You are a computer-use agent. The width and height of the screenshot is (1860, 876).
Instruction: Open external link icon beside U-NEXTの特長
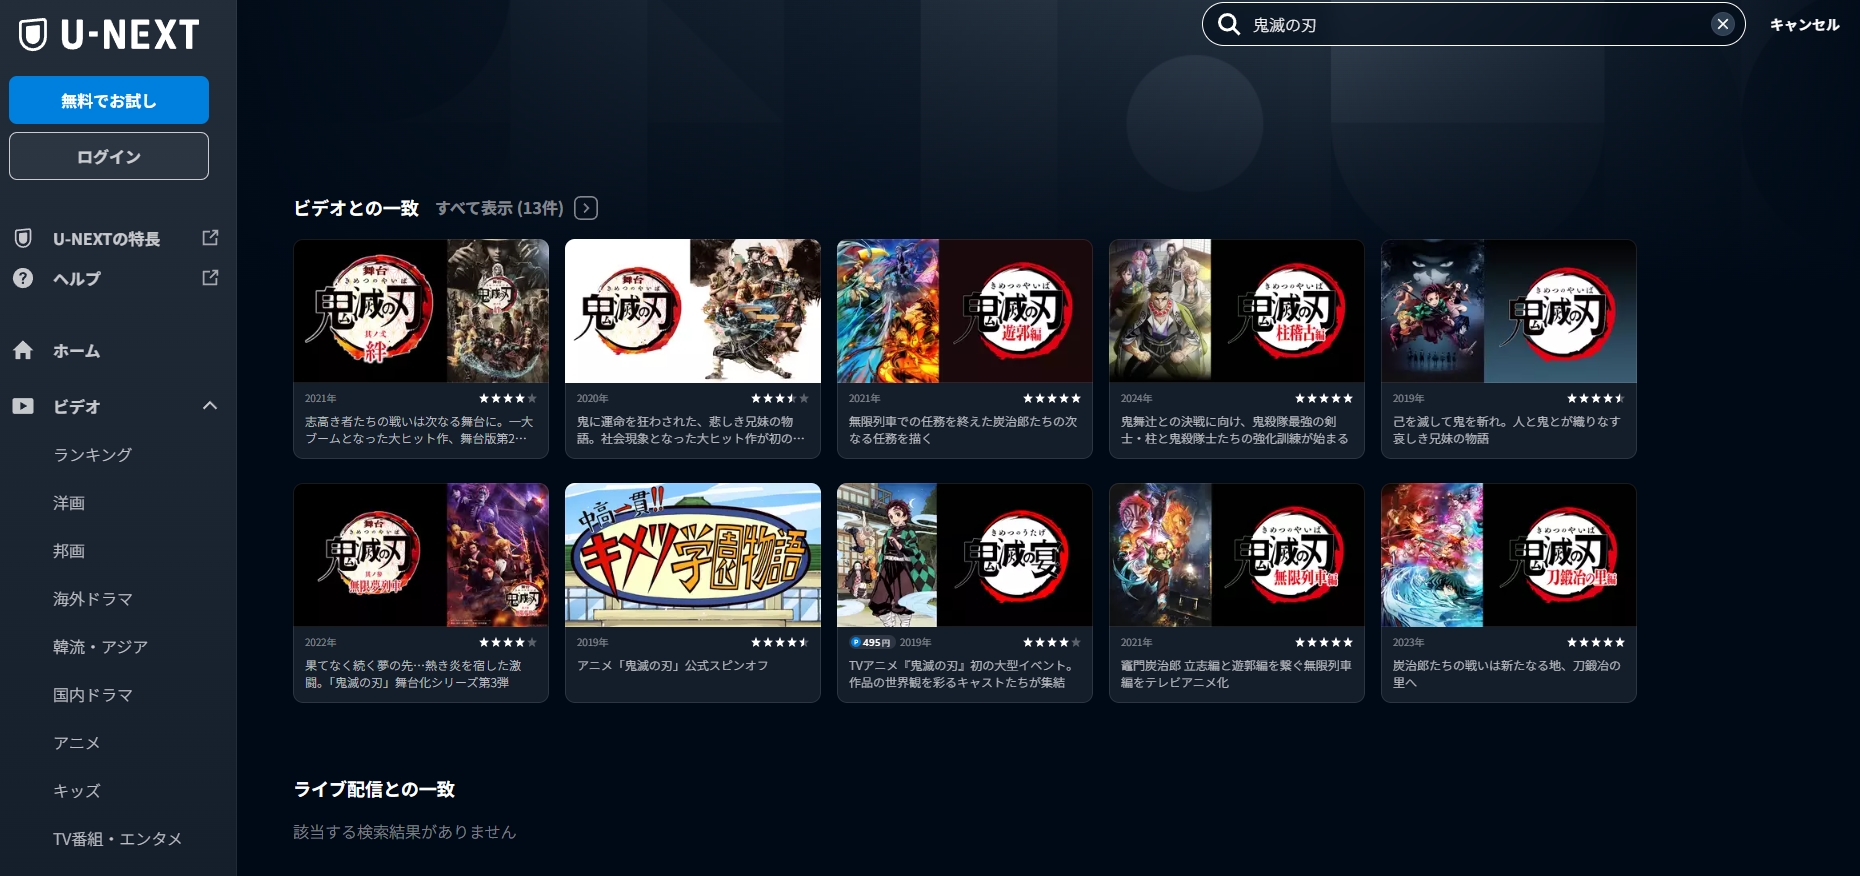tap(210, 238)
